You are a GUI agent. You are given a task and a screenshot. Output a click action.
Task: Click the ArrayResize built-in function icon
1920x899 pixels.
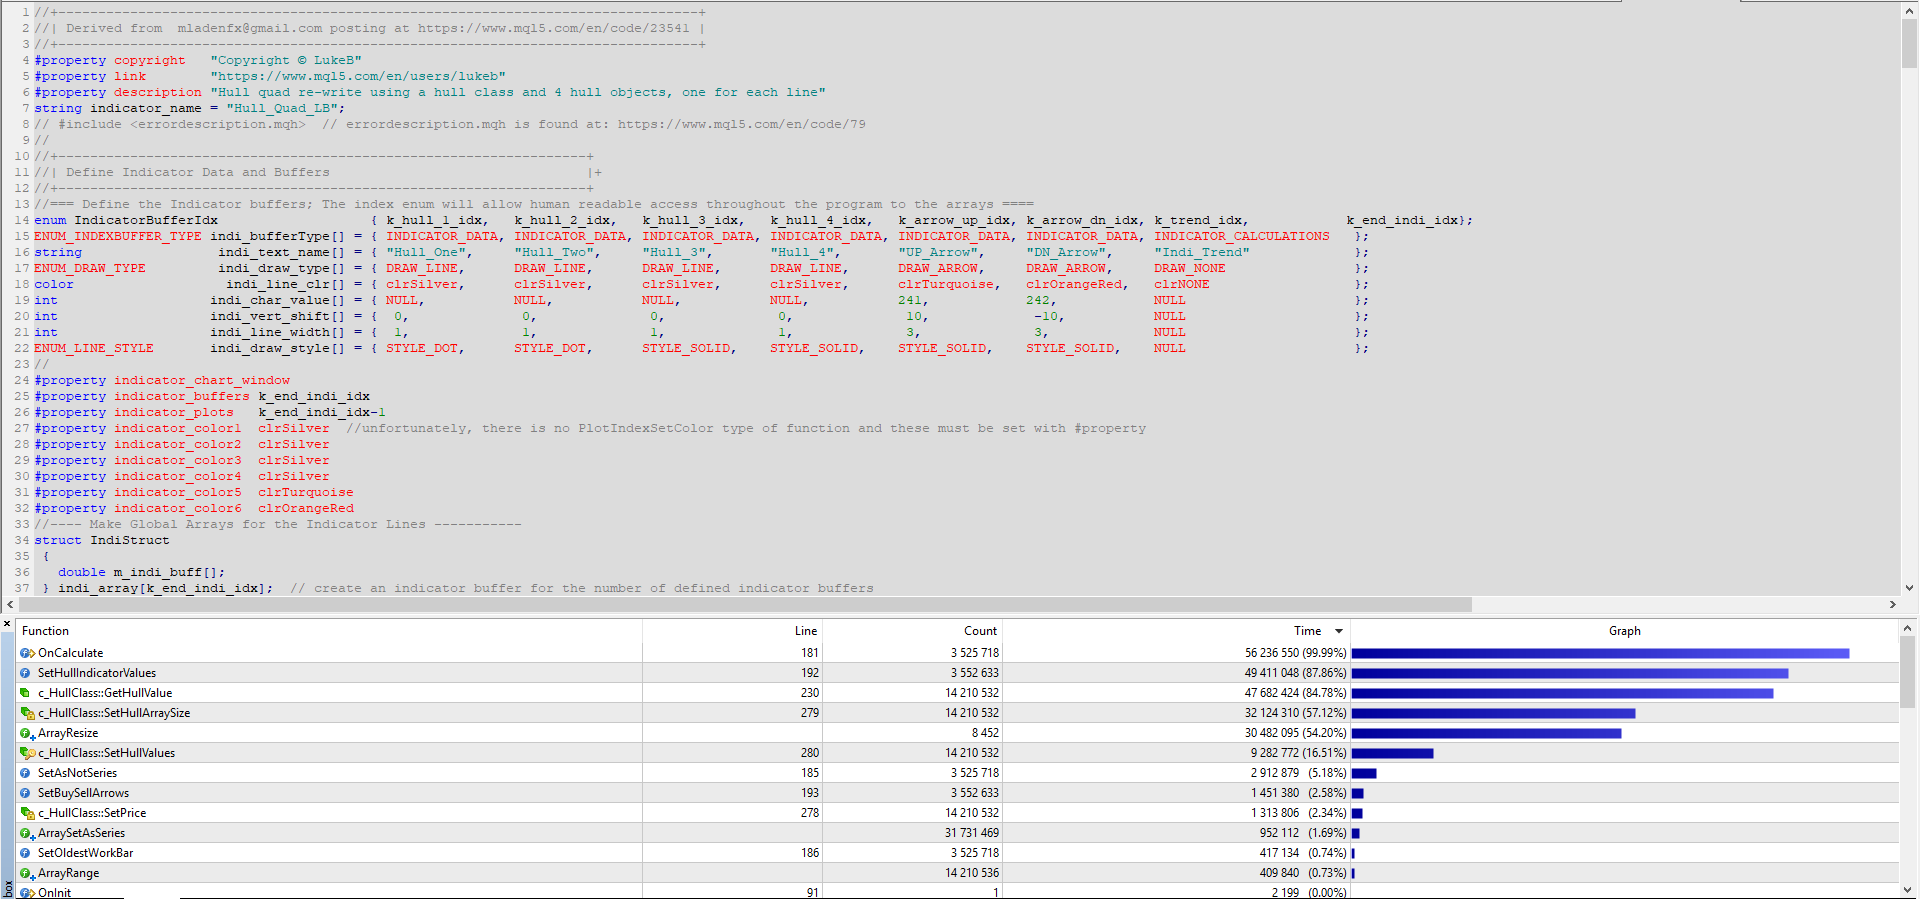(x=27, y=733)
